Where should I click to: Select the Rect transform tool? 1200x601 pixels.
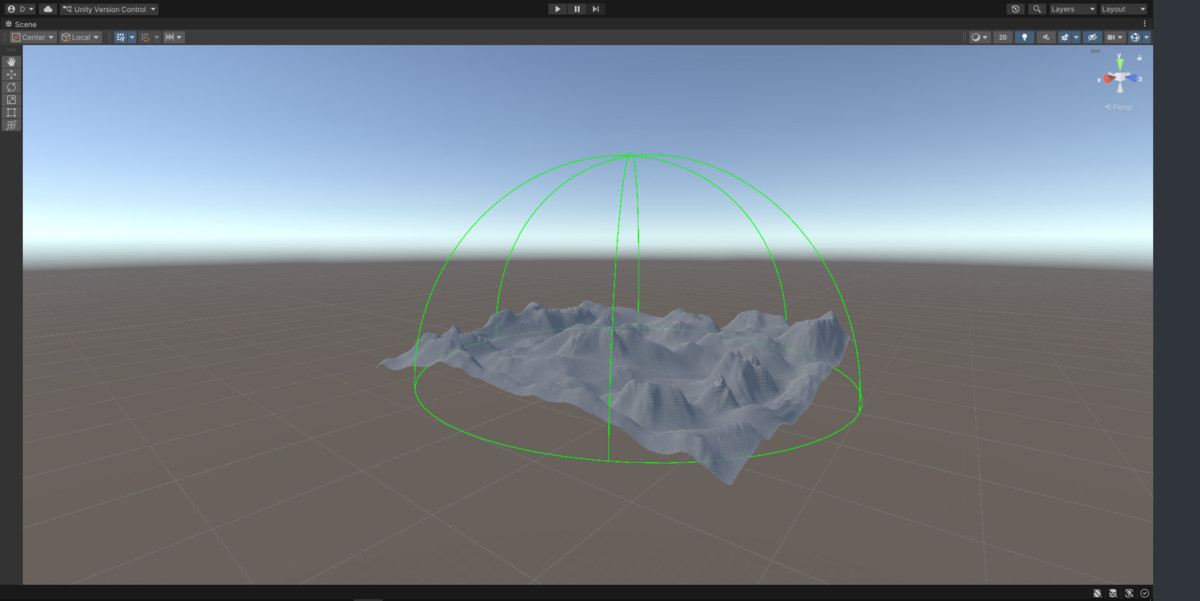coord(11,112)
